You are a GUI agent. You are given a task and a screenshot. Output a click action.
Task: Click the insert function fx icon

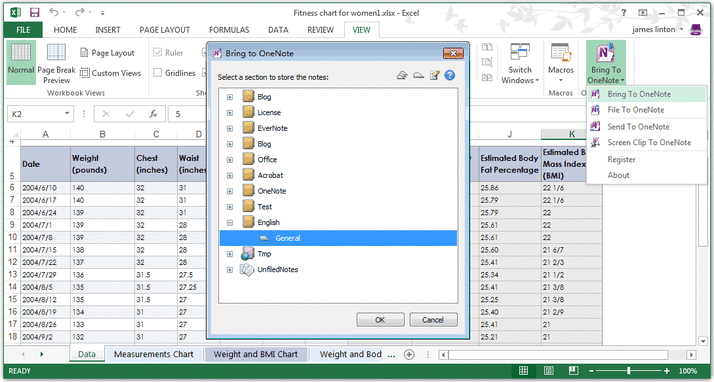[153, 114]
